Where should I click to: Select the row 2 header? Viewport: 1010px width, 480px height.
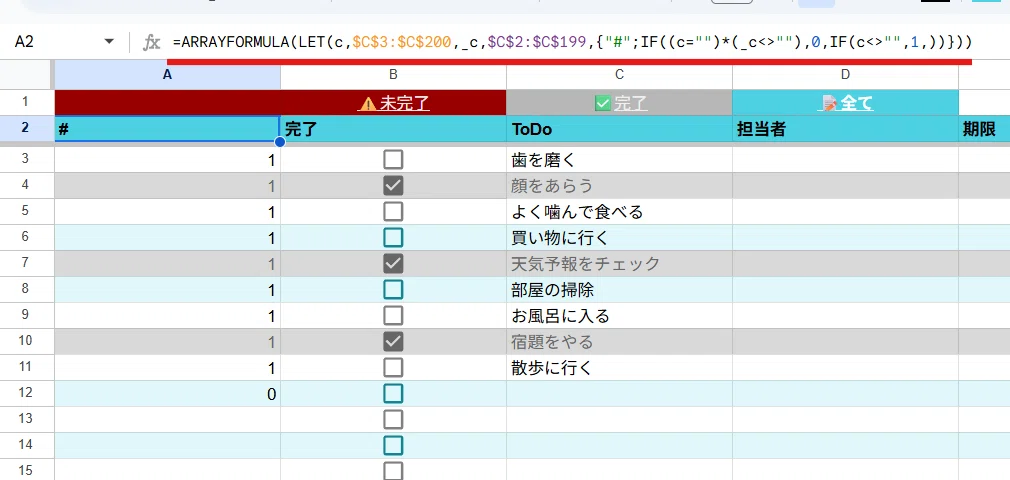26,128
